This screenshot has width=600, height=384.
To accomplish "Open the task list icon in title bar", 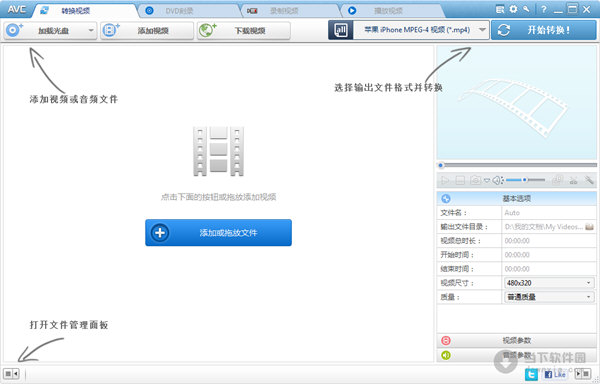I will click(x=500, y=10).
